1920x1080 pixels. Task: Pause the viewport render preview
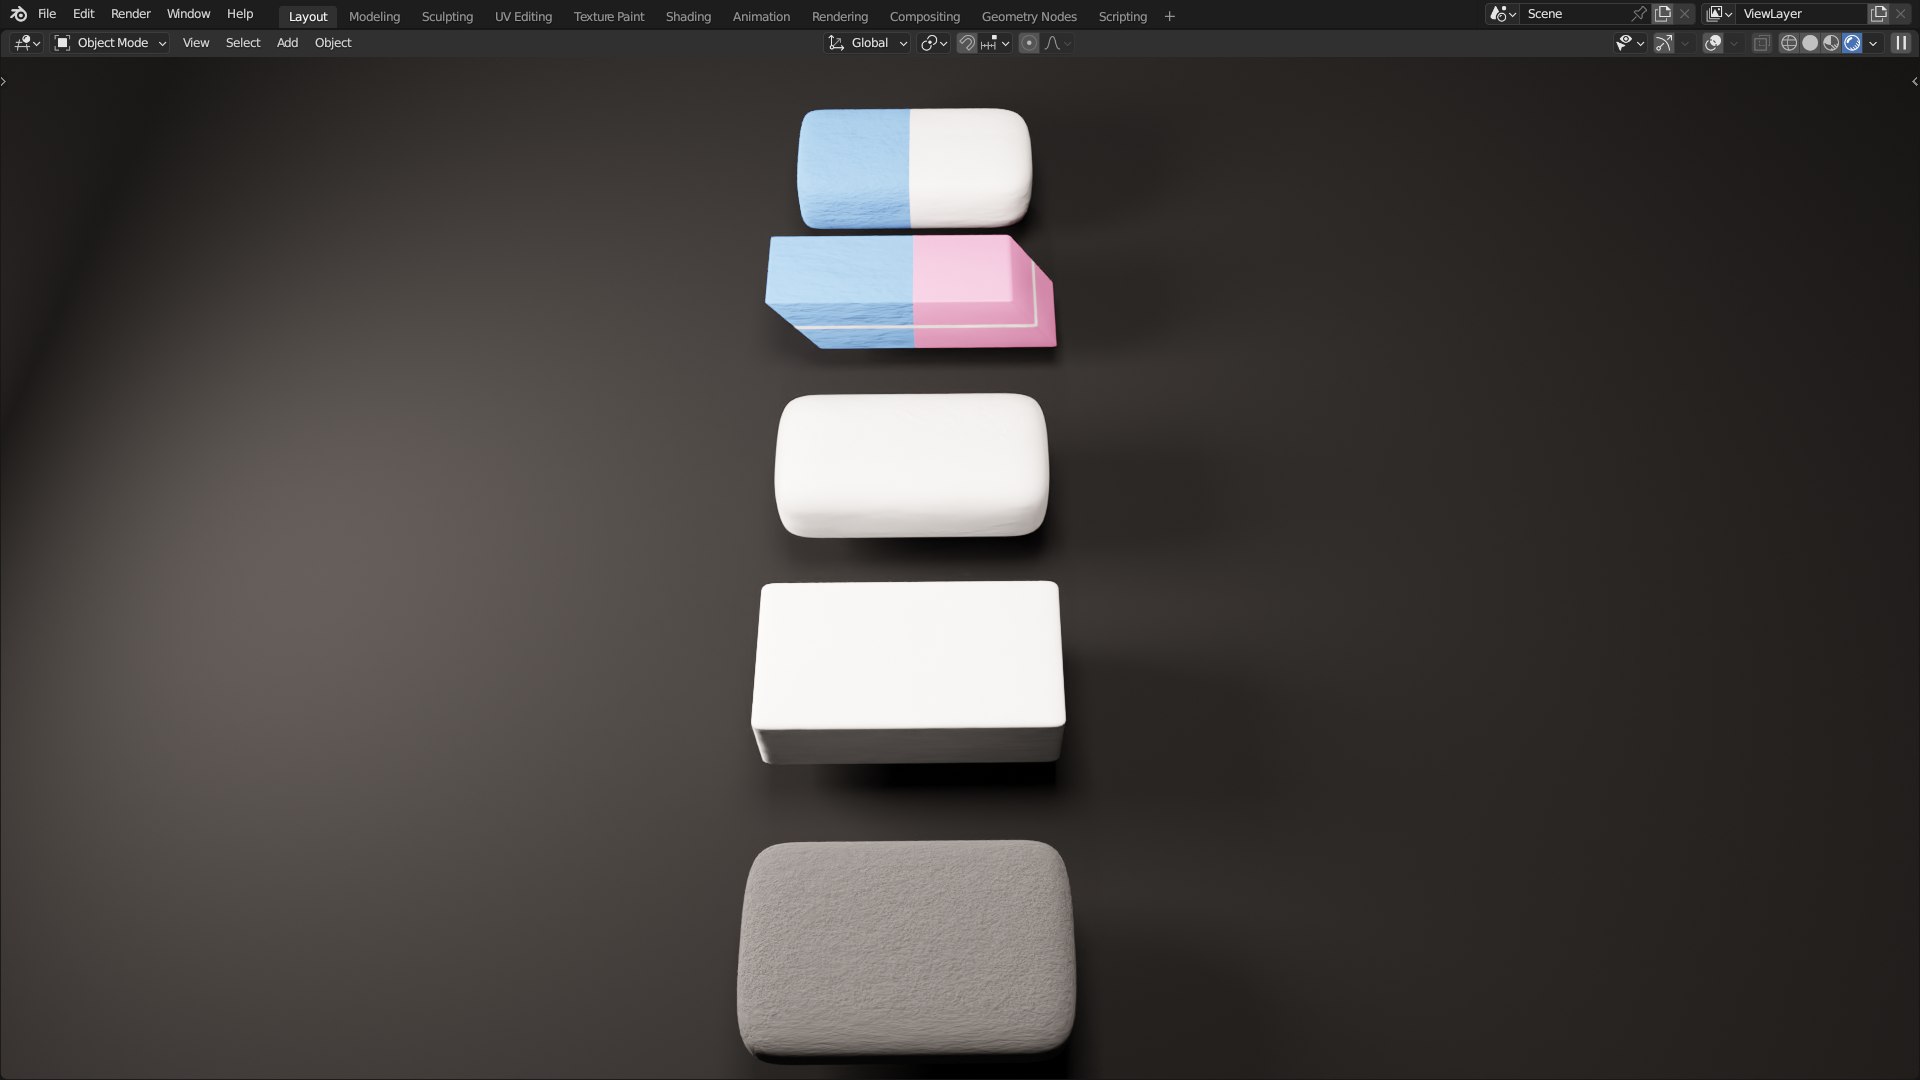[1901, 43]
